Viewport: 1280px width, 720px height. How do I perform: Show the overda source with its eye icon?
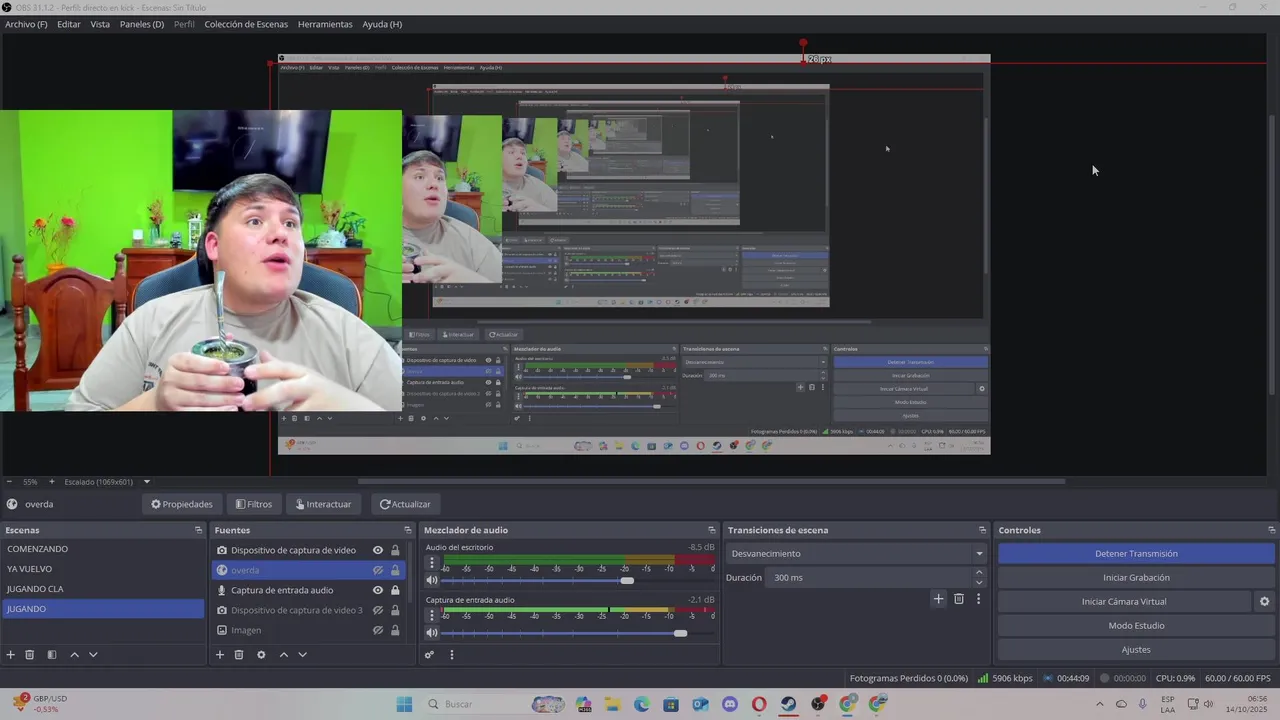click(378, 570)
